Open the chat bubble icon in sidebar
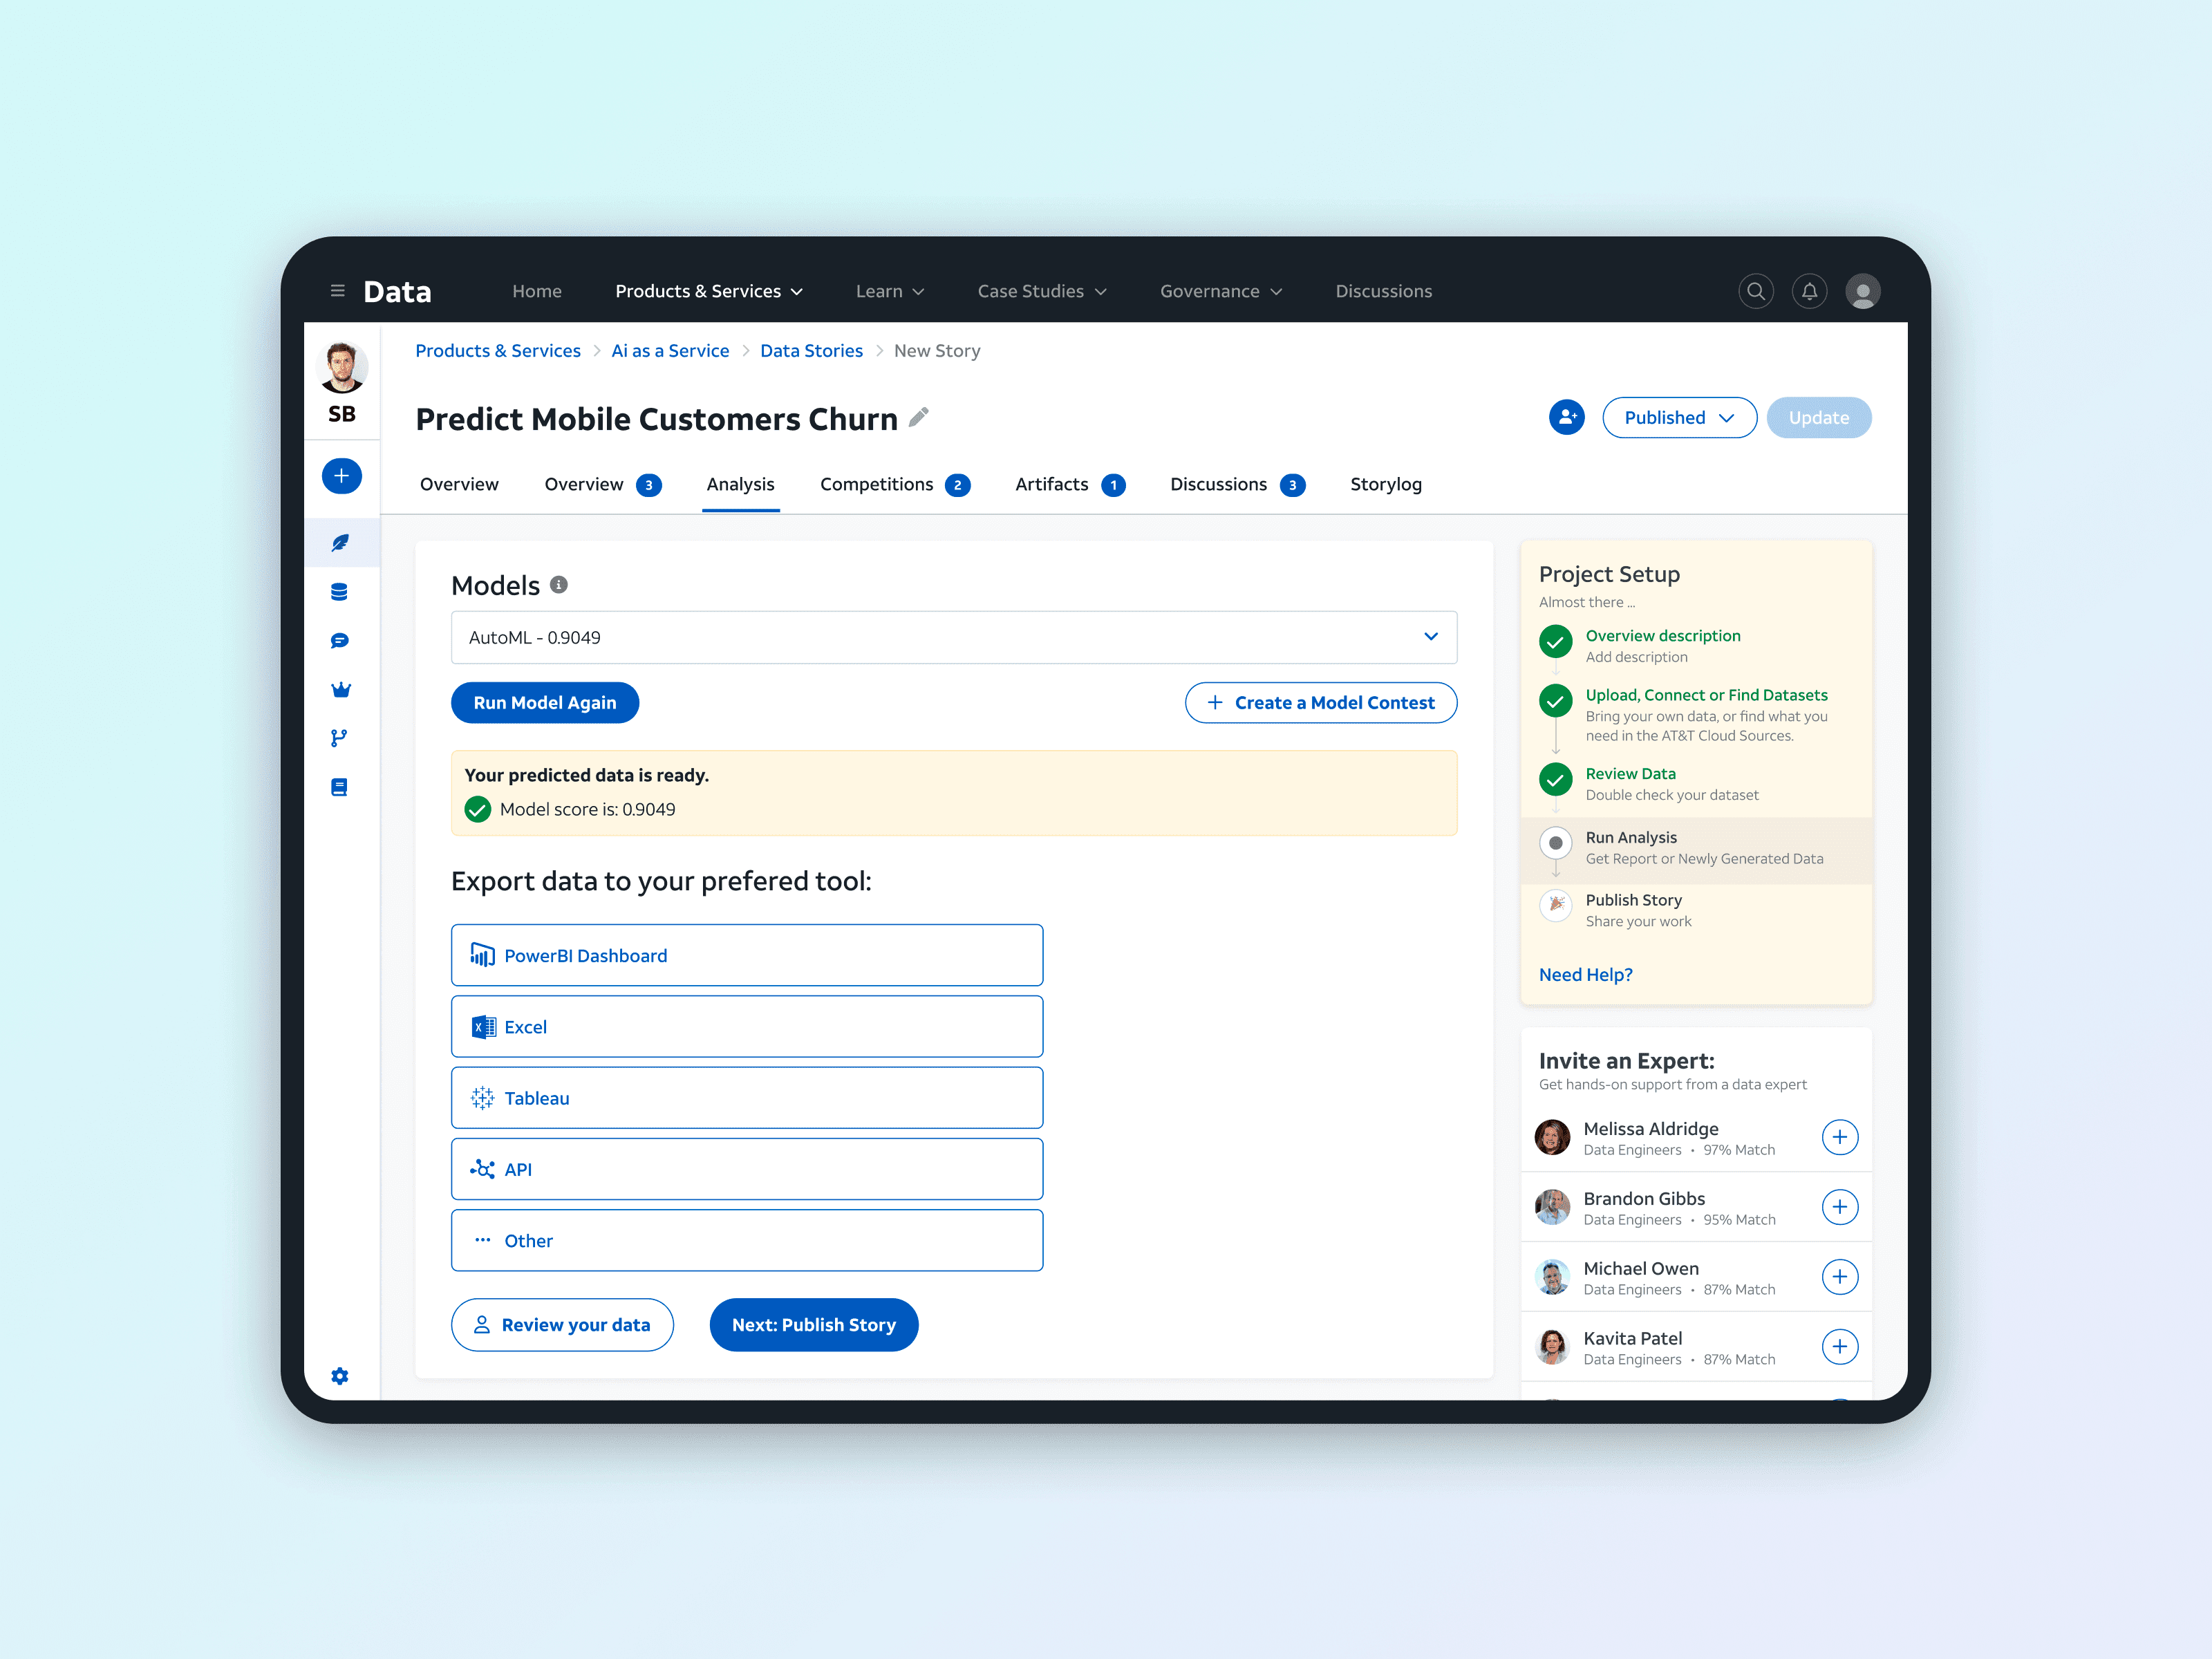This screenshot has width=2212, height=1659. pyautogui.click(x=339, y=641)
